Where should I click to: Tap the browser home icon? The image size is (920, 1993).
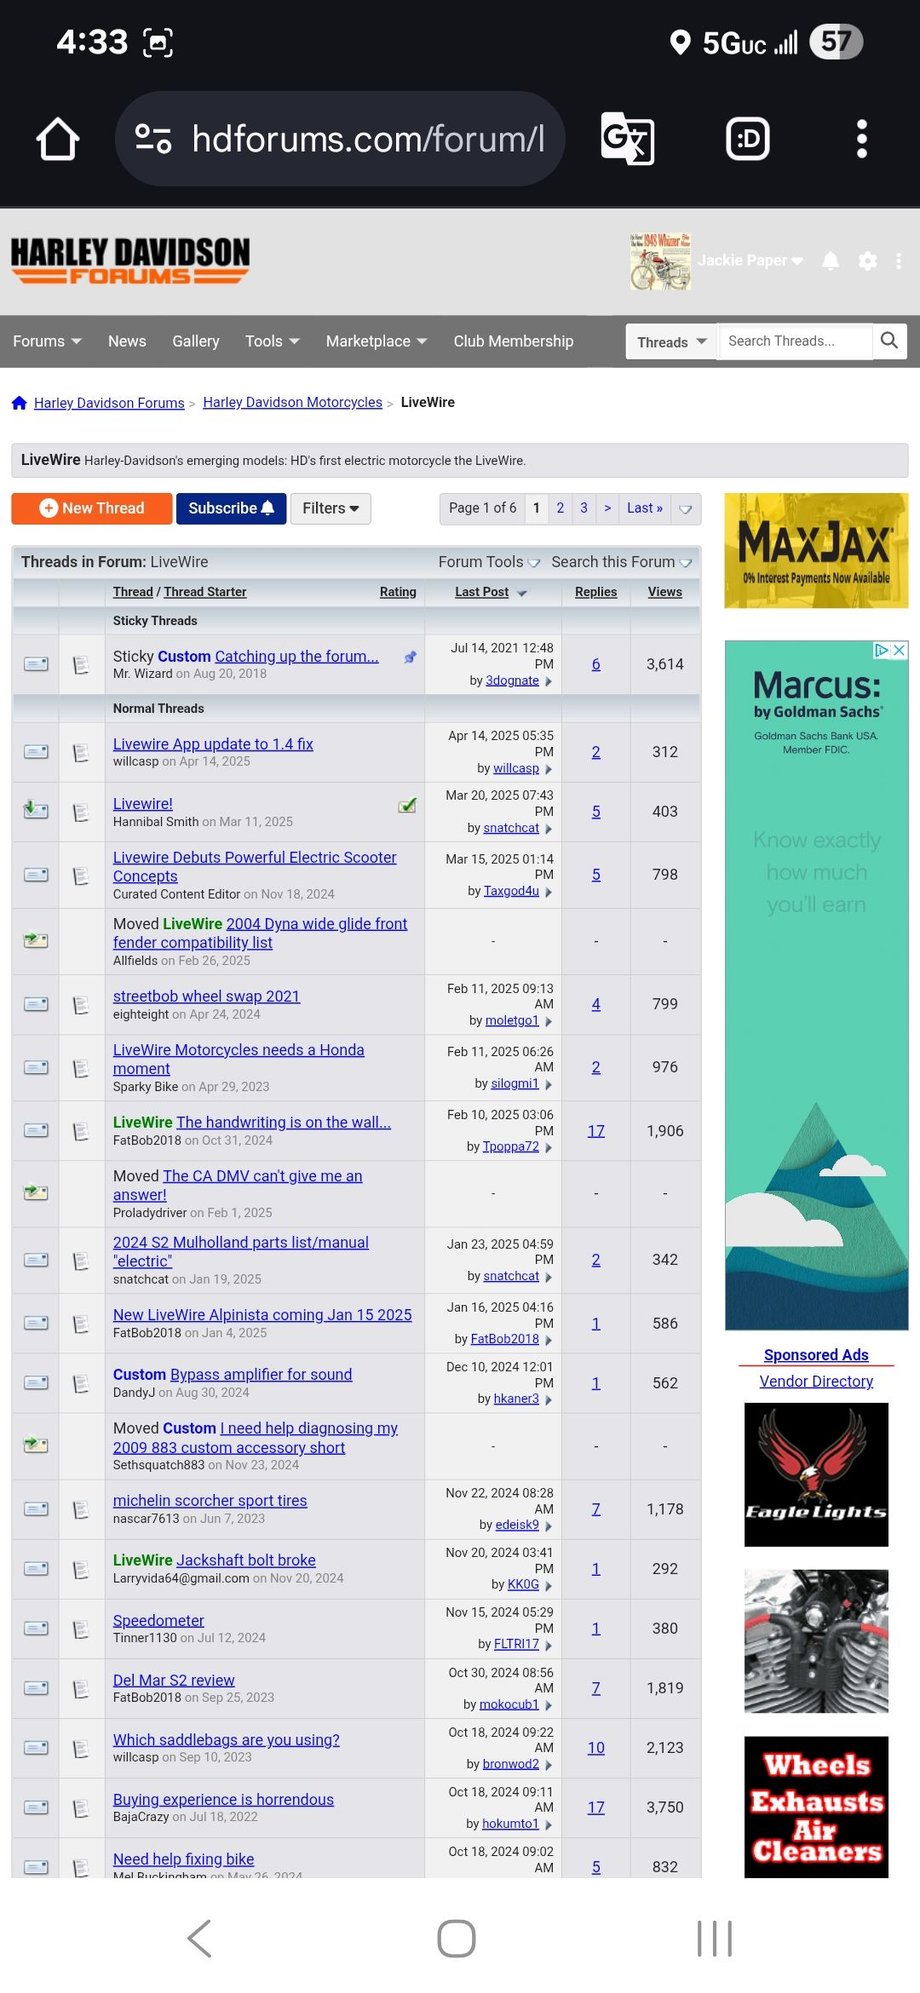click(x=58, y=139)
